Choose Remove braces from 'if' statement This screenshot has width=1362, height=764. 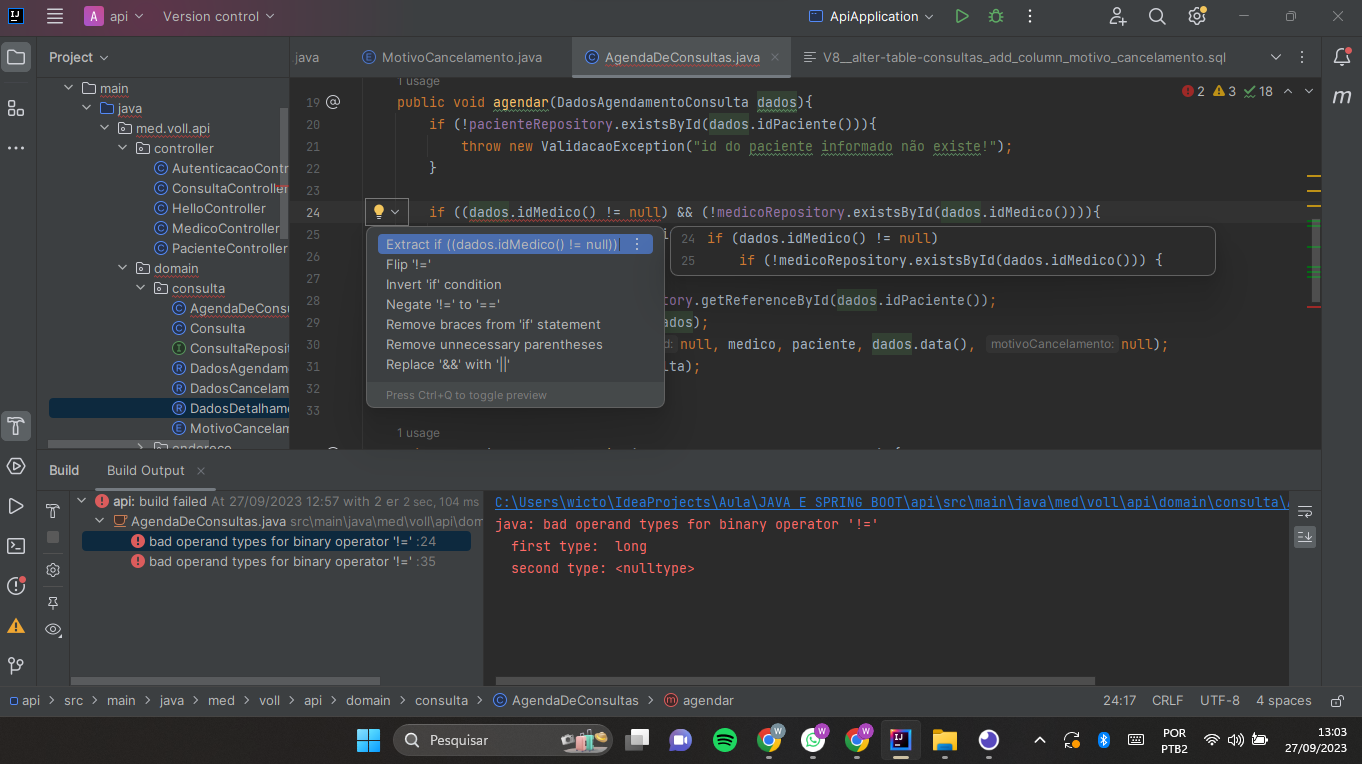[515, 324]
